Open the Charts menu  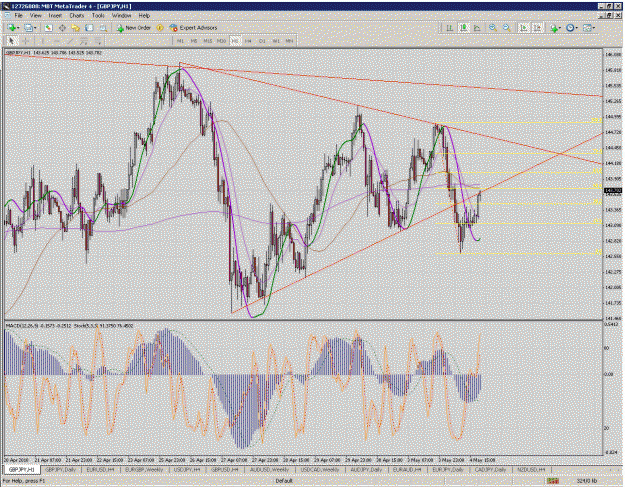[77, 16]
